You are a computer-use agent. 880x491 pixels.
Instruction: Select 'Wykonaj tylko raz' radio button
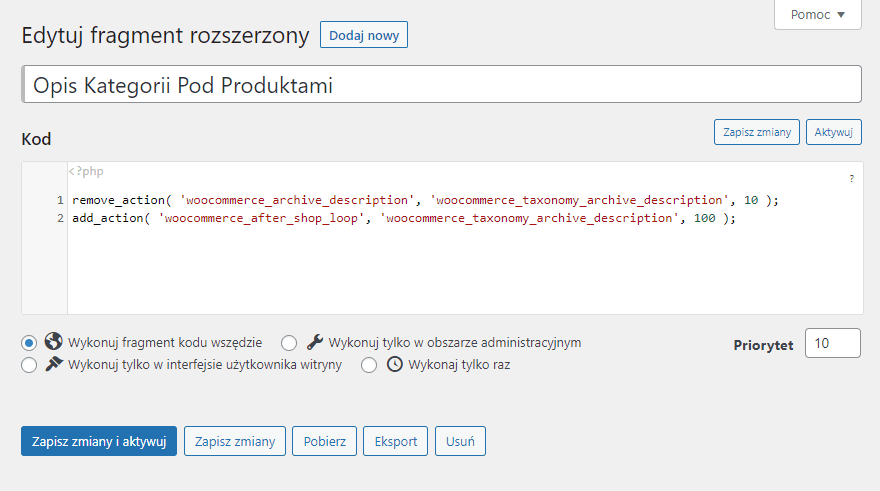coord(369,365)
